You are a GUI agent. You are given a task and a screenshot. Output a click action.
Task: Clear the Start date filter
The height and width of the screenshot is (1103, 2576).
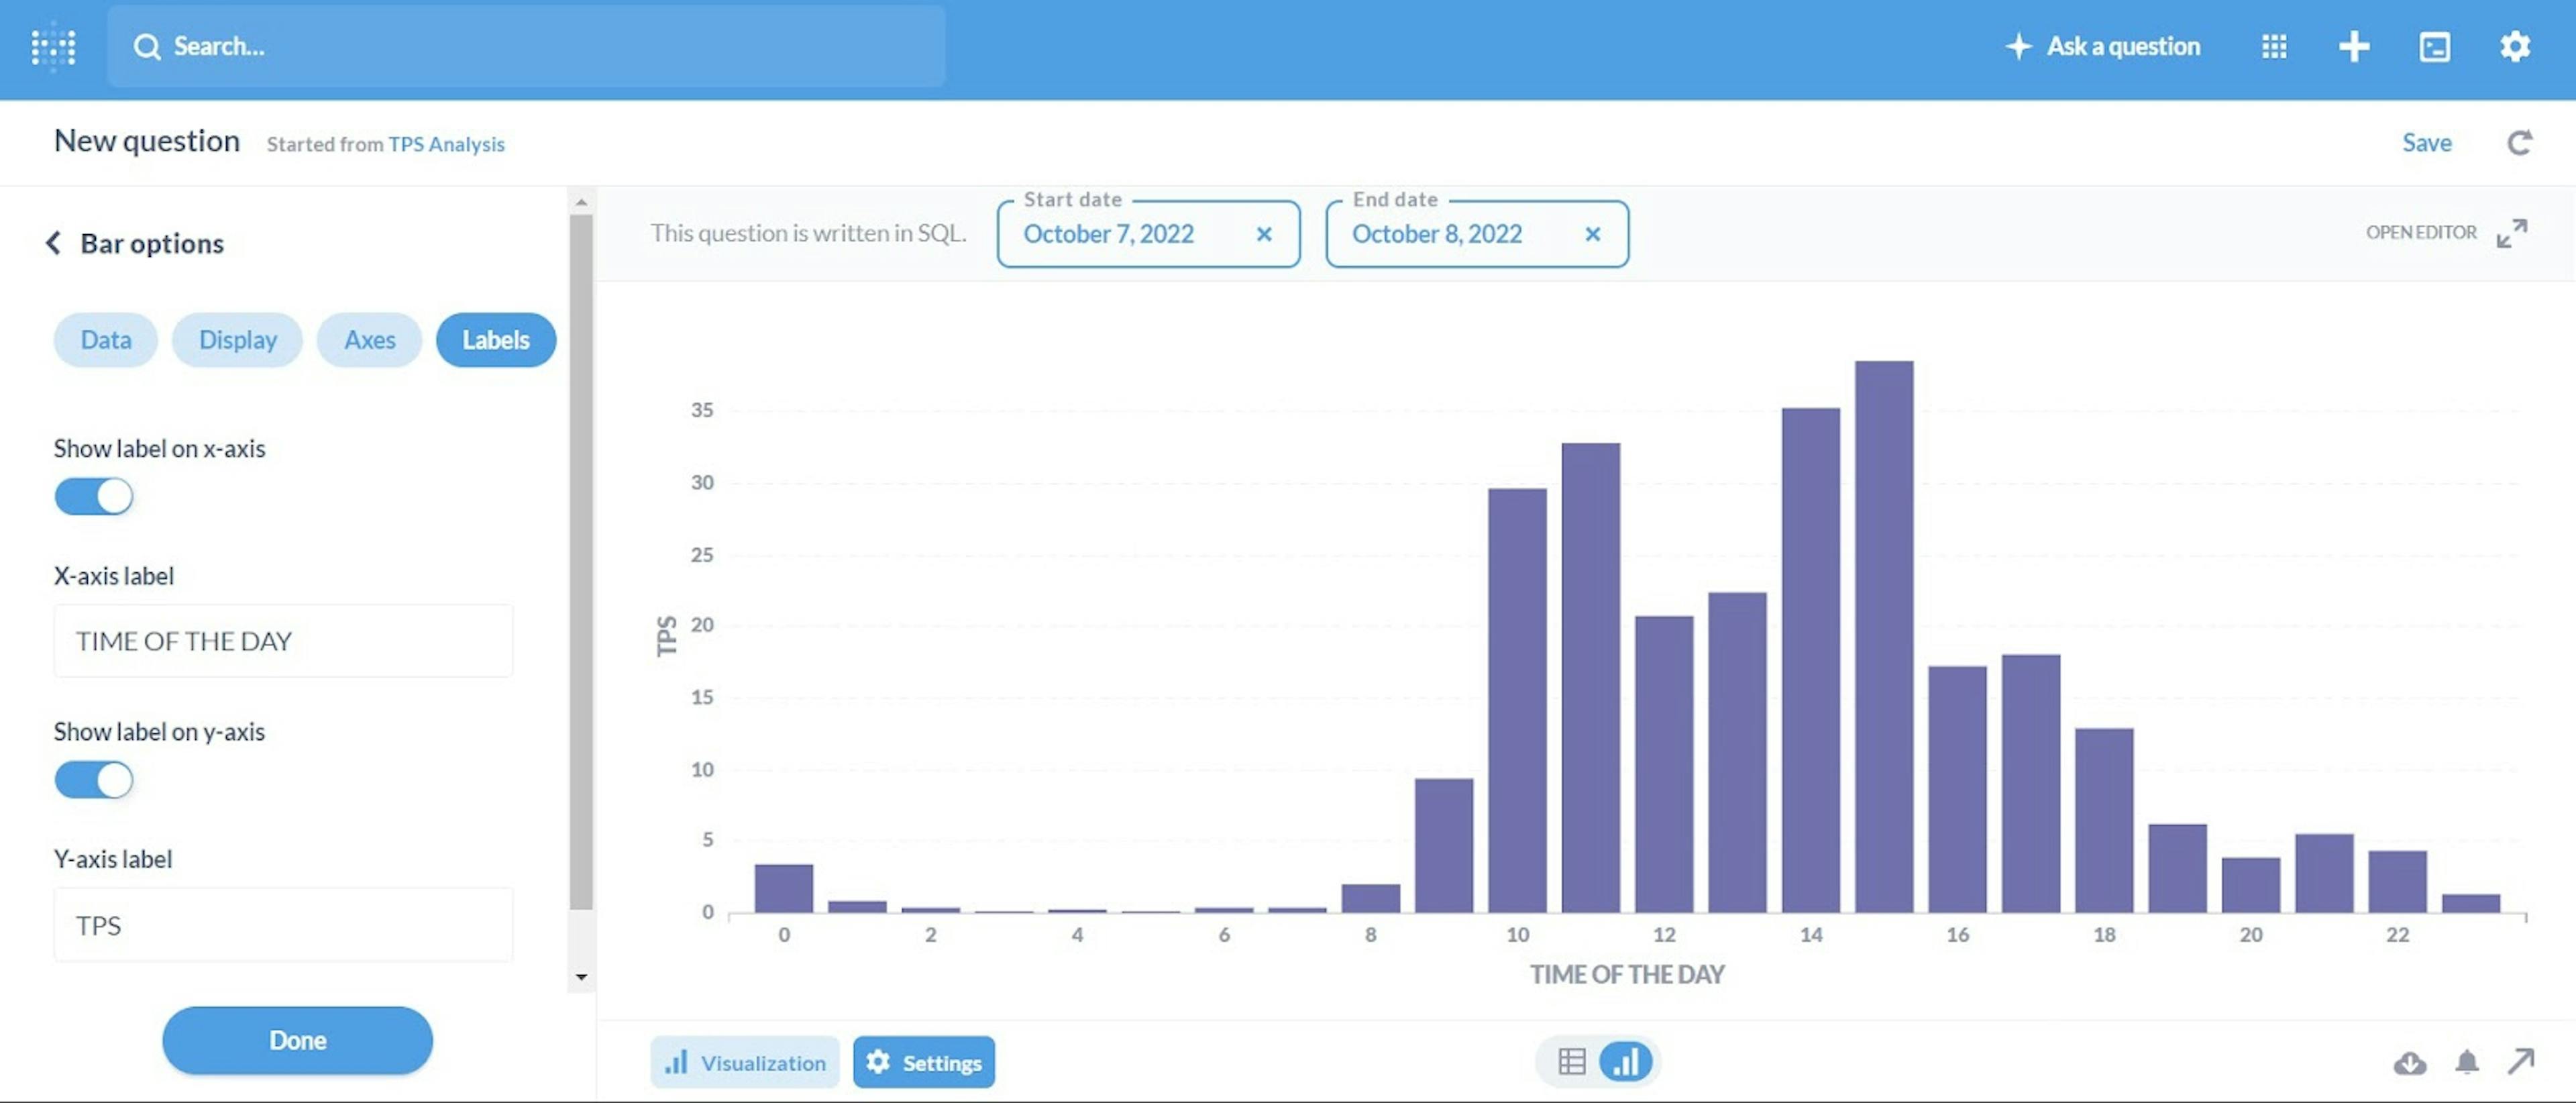point(1264,234)
